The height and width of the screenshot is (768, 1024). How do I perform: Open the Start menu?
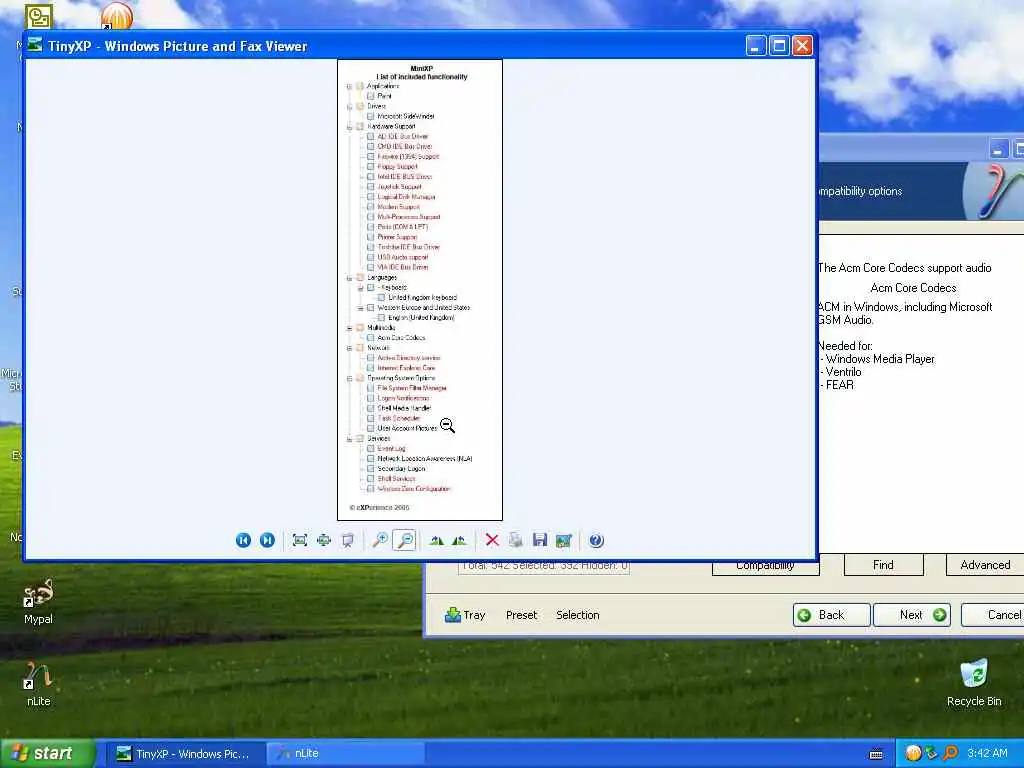tap(47, 753)
